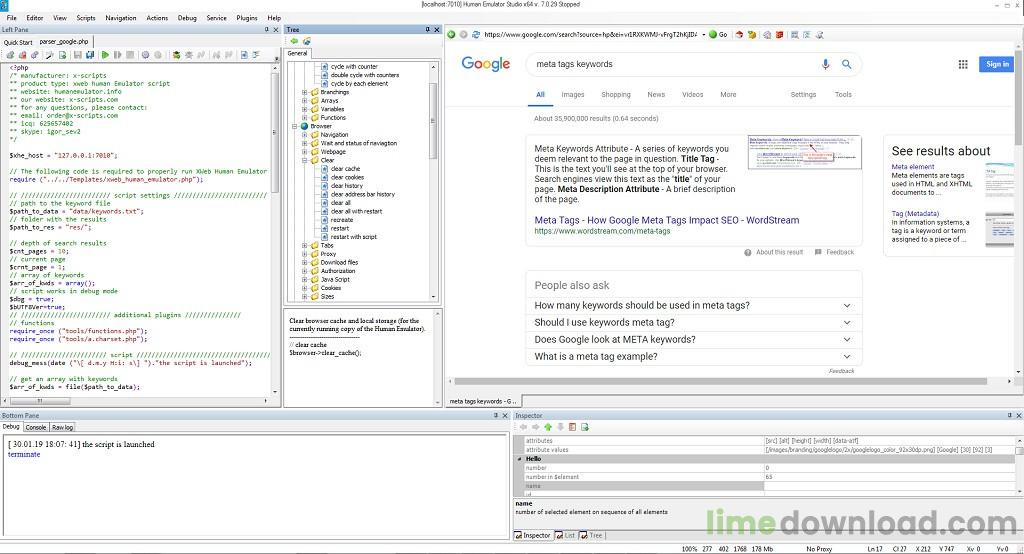Click the Google search input field
The width and height of the screenshot is (1024, 554).
point(670,64)
